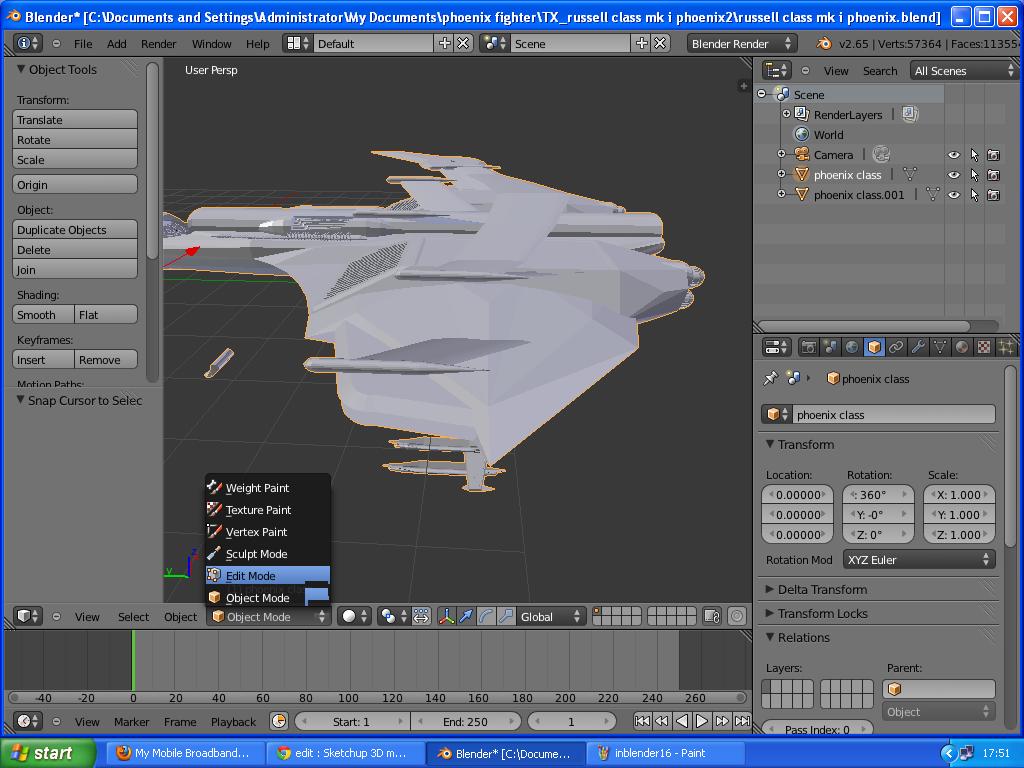The image size is (1024, 768).
Task: Set X rotation to 360 in Transform panel
Action: click(877, 494)
